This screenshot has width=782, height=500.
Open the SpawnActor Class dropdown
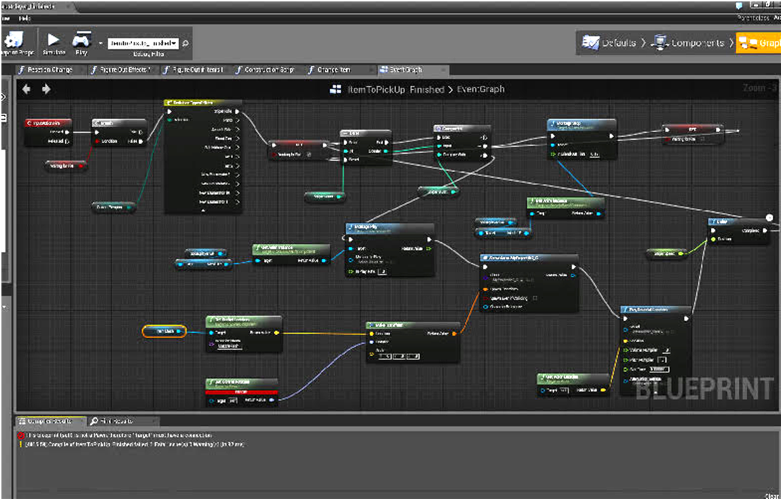511,280
